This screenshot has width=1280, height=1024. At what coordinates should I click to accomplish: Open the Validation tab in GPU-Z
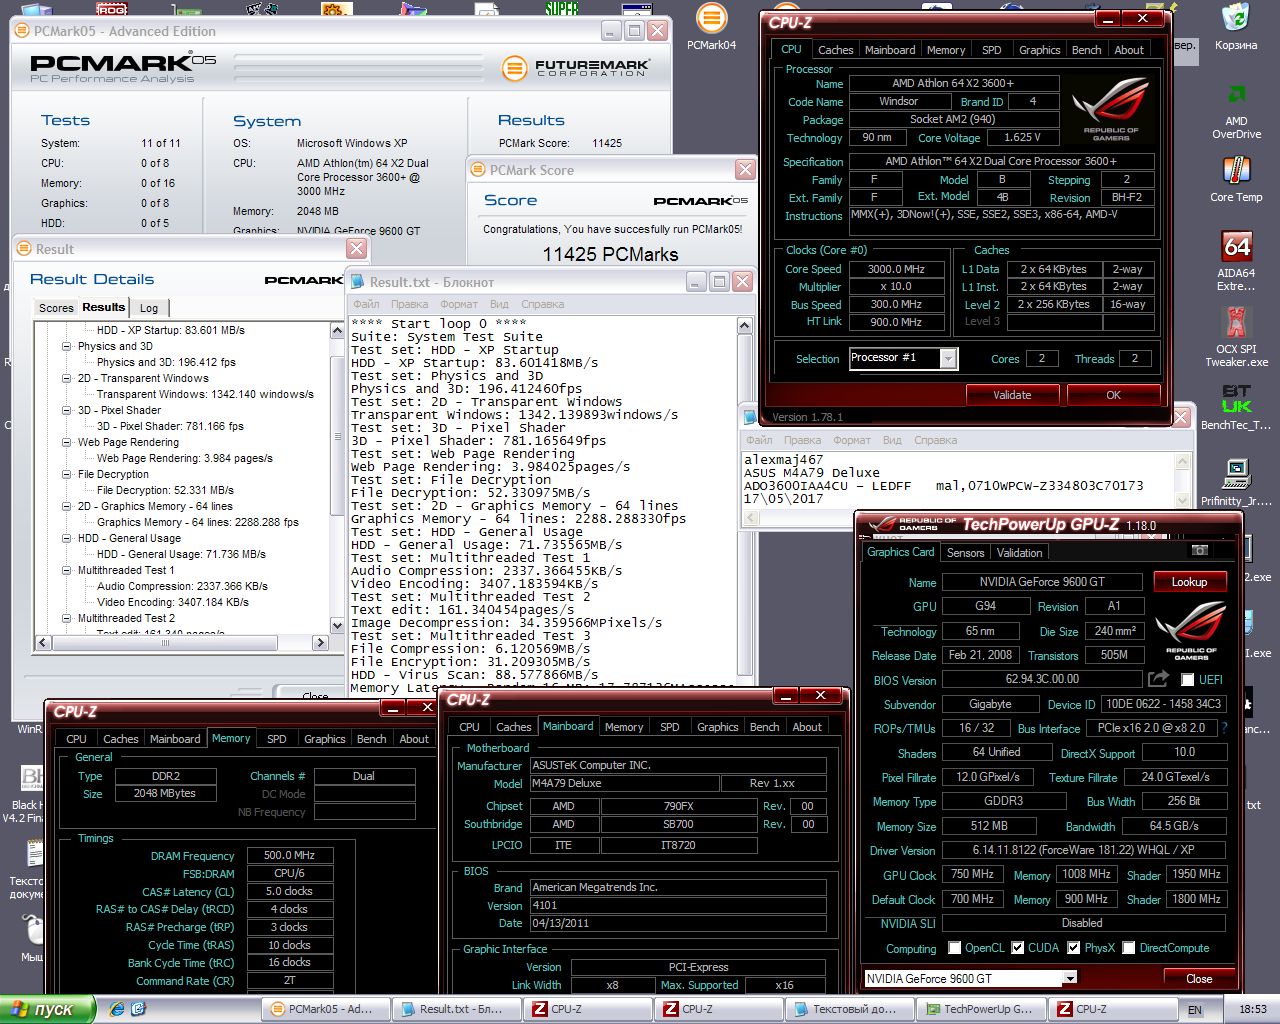tap(1019, 552)
